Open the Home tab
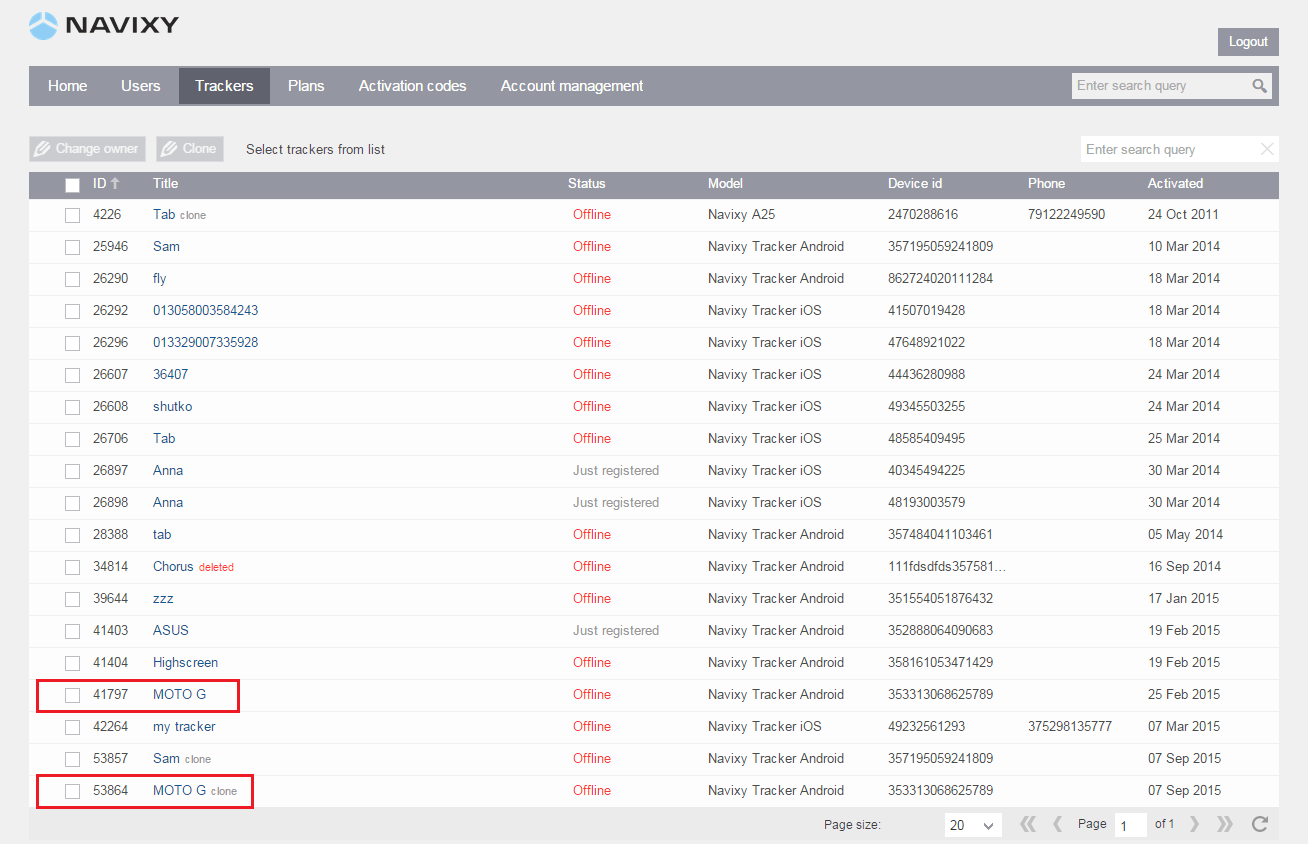Viewport: 1308px width, 844px height. [67, 86]
